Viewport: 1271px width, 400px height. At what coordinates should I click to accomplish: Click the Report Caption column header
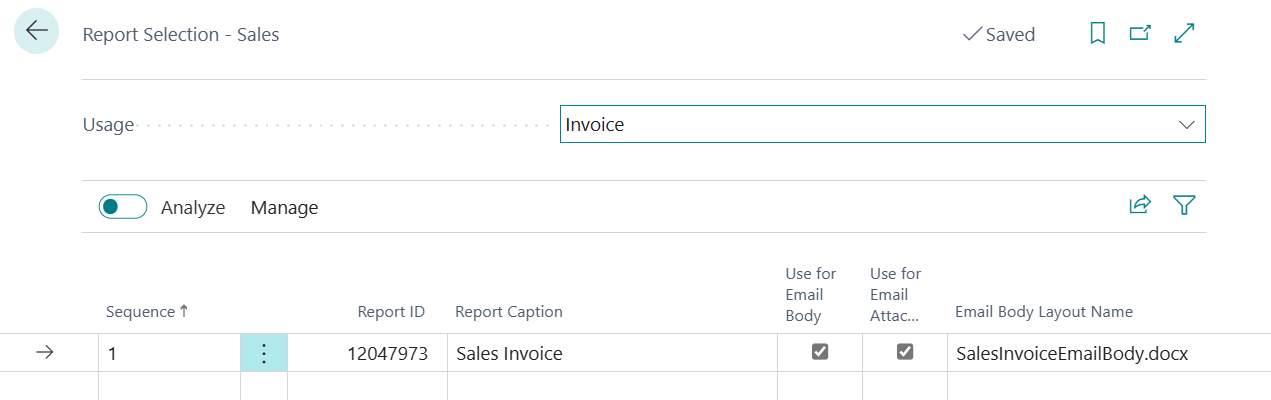(509, 312)
